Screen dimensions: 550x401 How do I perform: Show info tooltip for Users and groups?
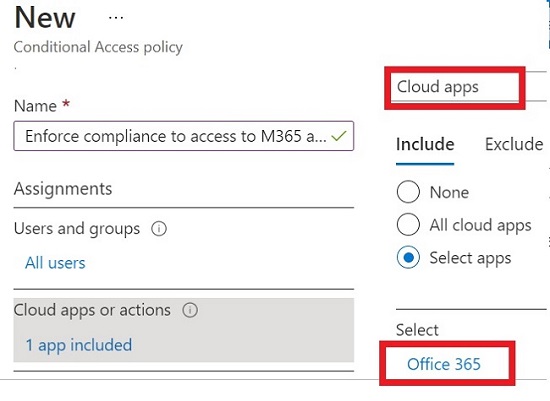point(159,229)
